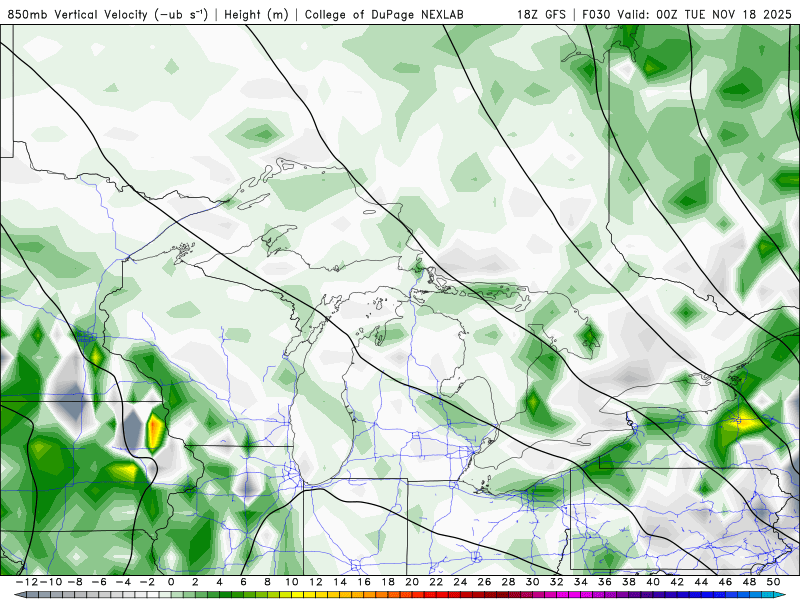The image size is (800, 600).
Task: Click the '16' color scale label
Action: click(x=364, y=582)
